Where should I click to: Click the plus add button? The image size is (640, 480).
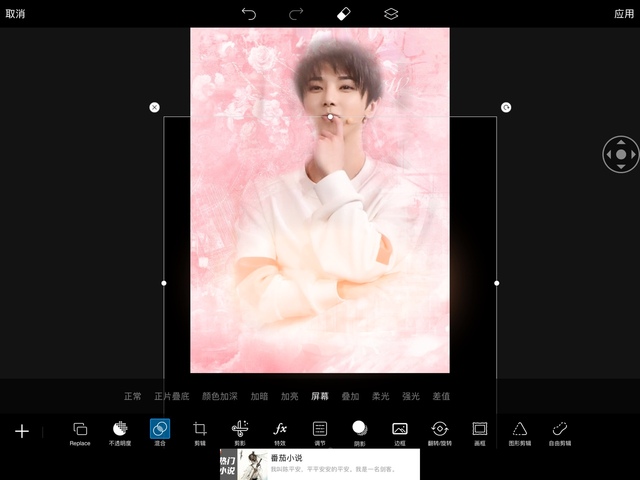[22, 431]
